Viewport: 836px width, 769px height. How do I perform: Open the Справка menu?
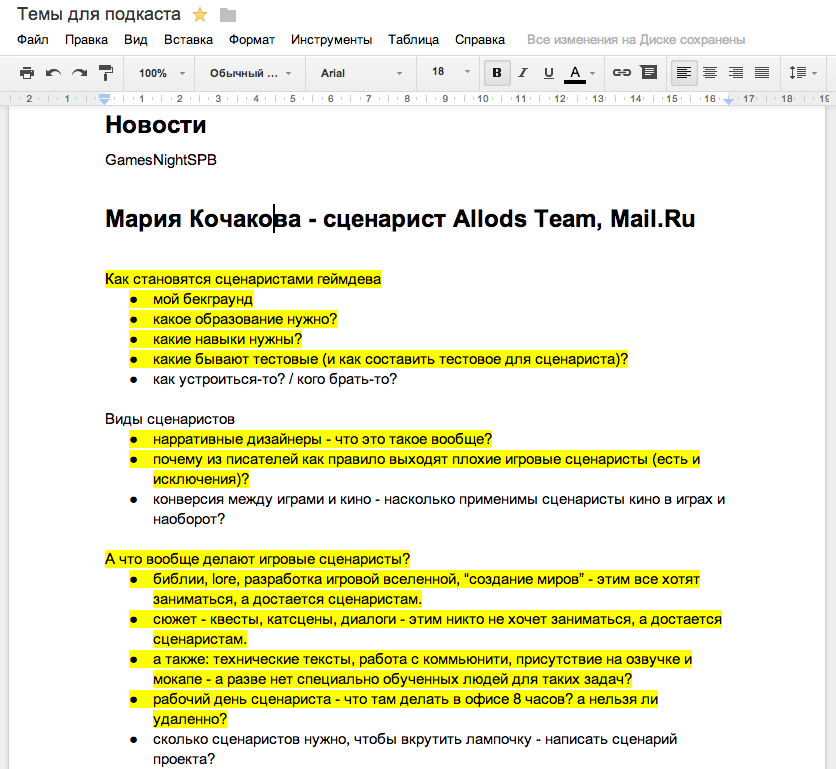coord(479,40)
